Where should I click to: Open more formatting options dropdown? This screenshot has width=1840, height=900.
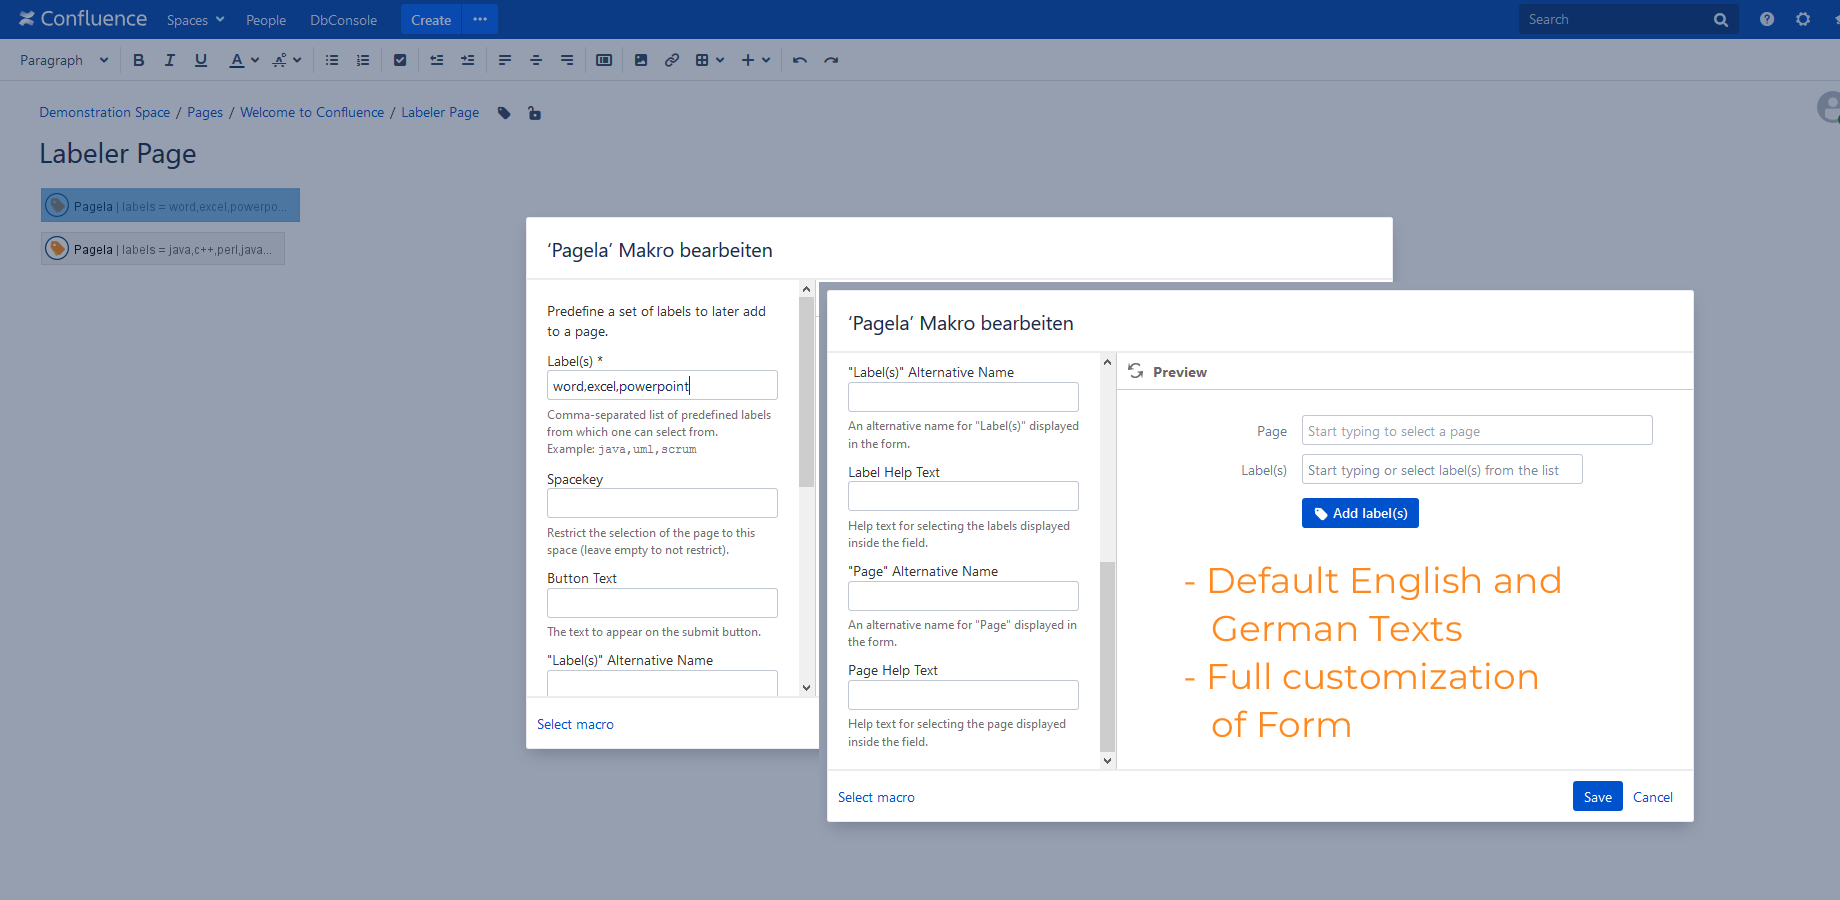click(287, 60)
